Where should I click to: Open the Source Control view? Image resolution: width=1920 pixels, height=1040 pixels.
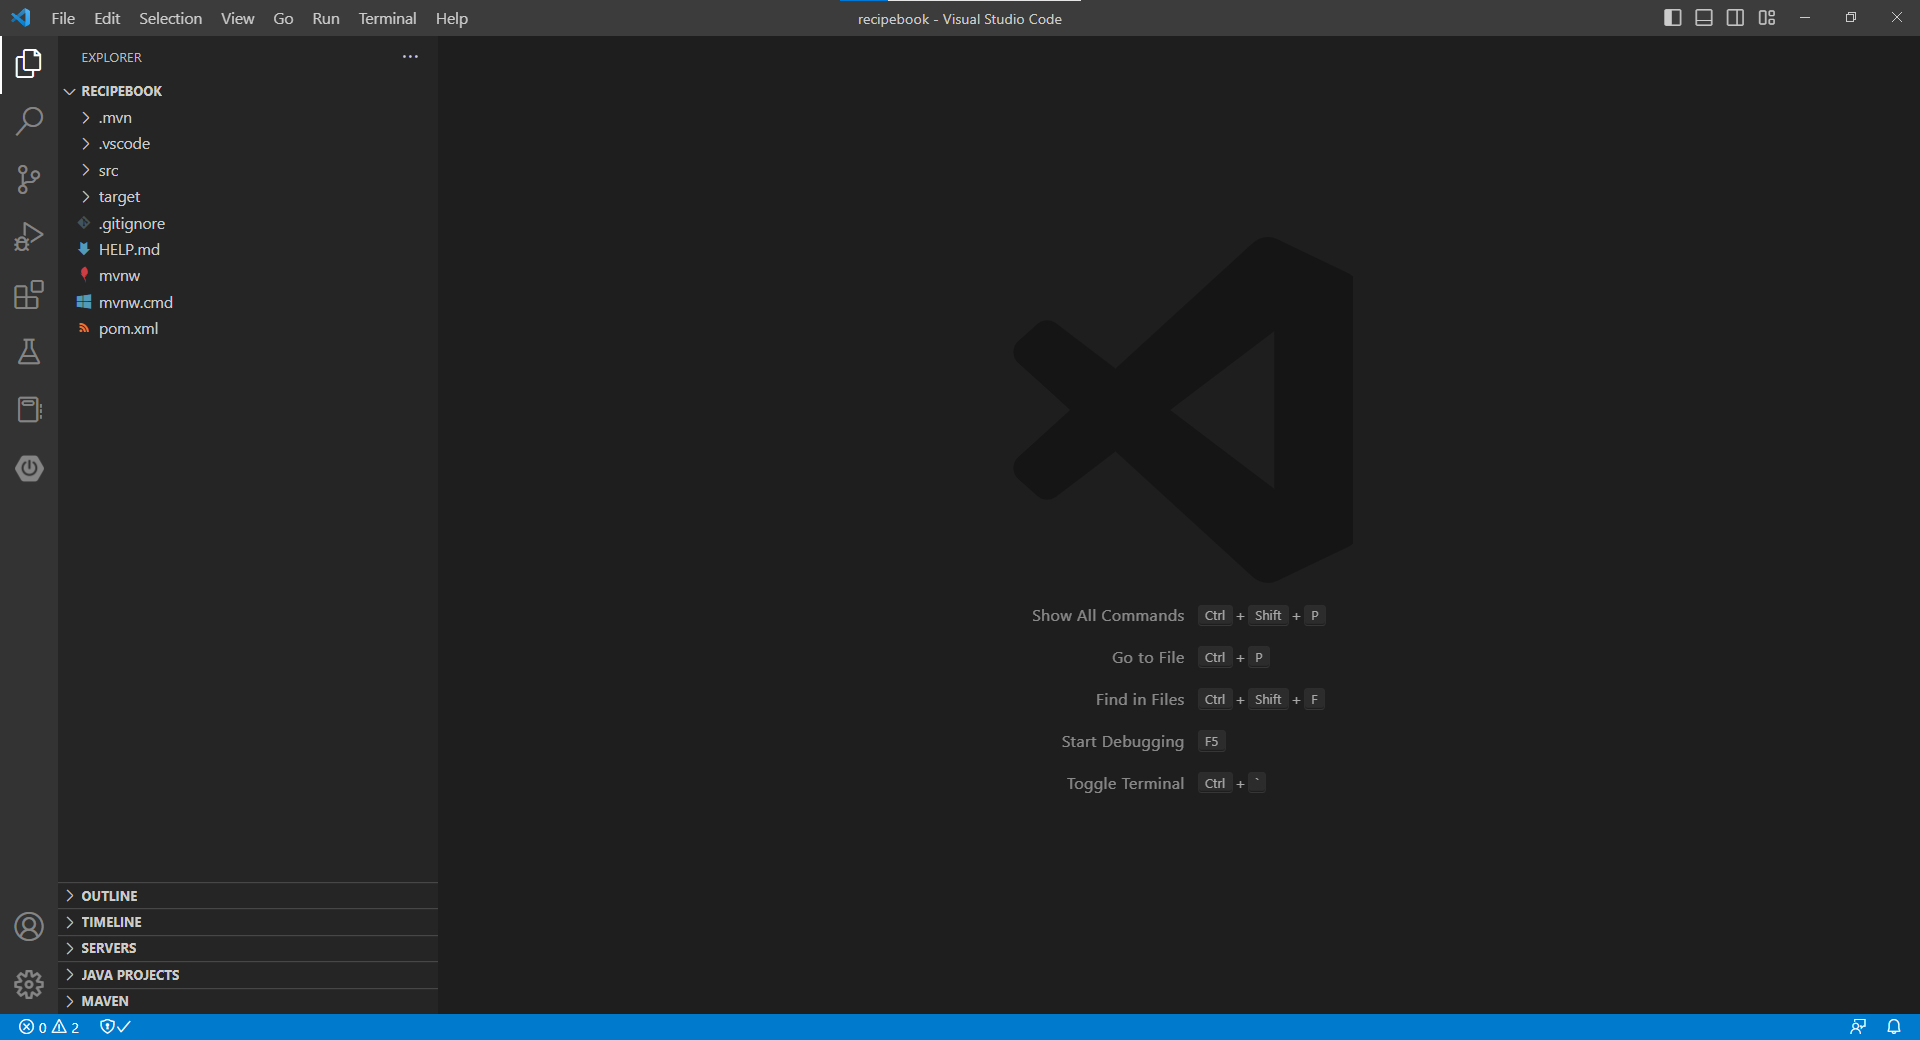click(x=29, y=179)
